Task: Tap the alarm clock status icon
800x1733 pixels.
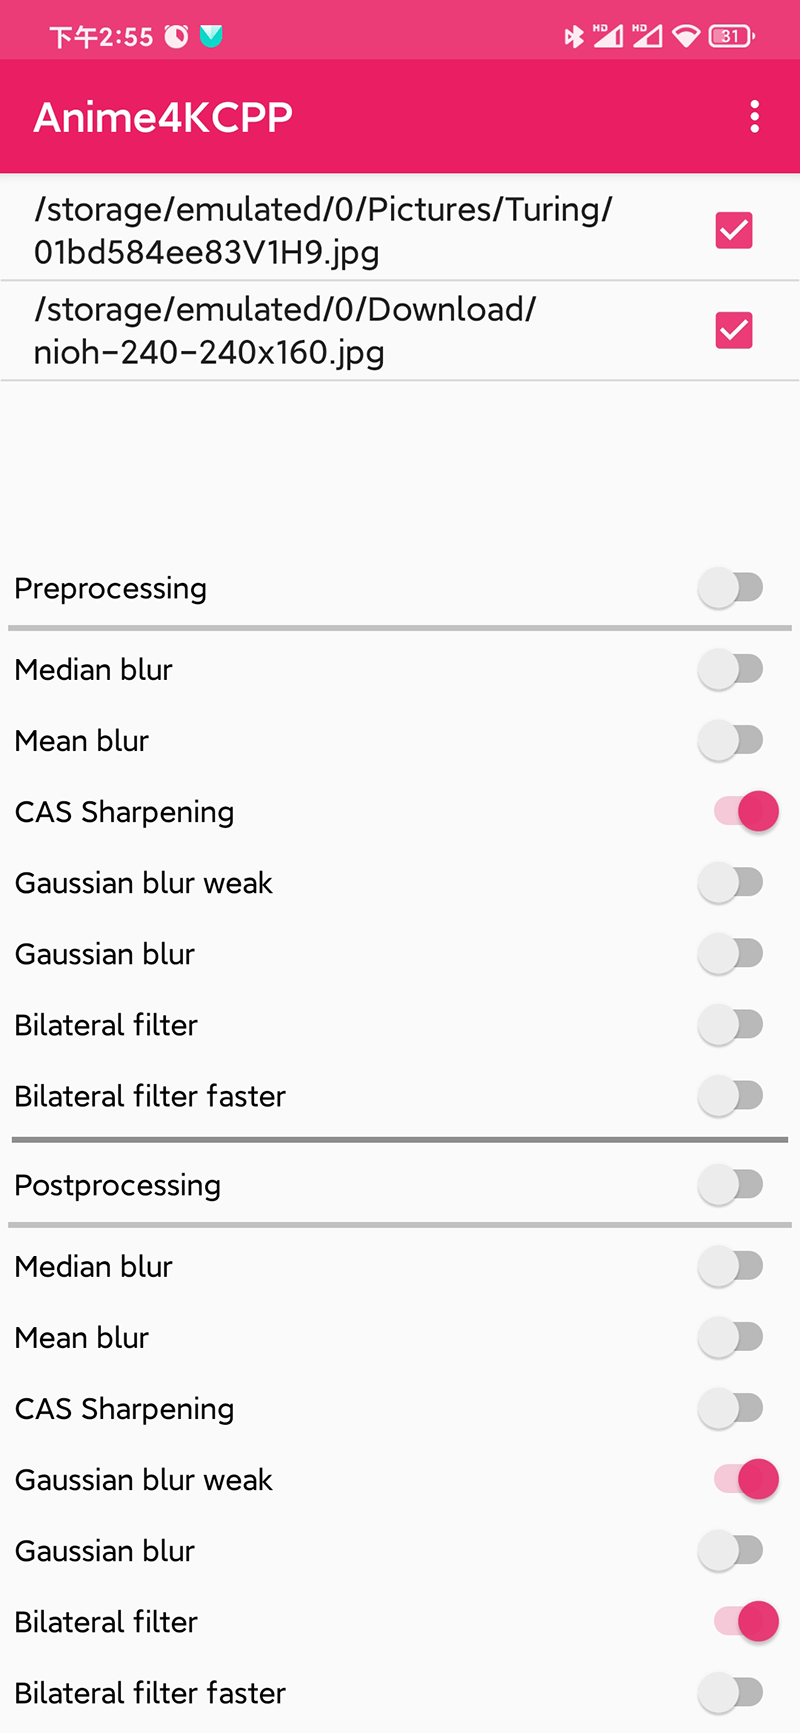Action: point(176,37)
